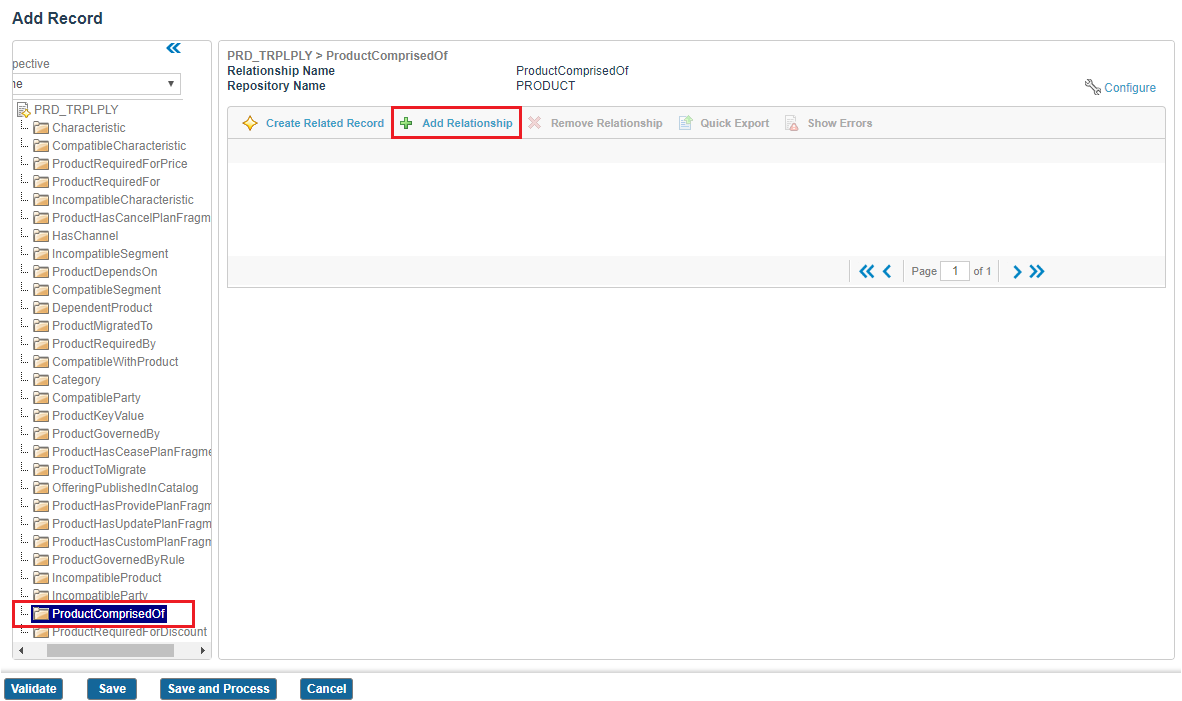Click the ProductKeyValue folder icon
Image resolution: width=1182 pixels, height=701 pixels.
41,416
